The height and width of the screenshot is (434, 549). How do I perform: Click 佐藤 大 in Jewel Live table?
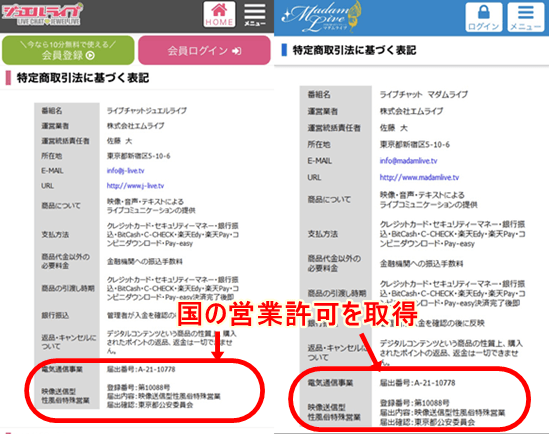[x=119, y=141]
